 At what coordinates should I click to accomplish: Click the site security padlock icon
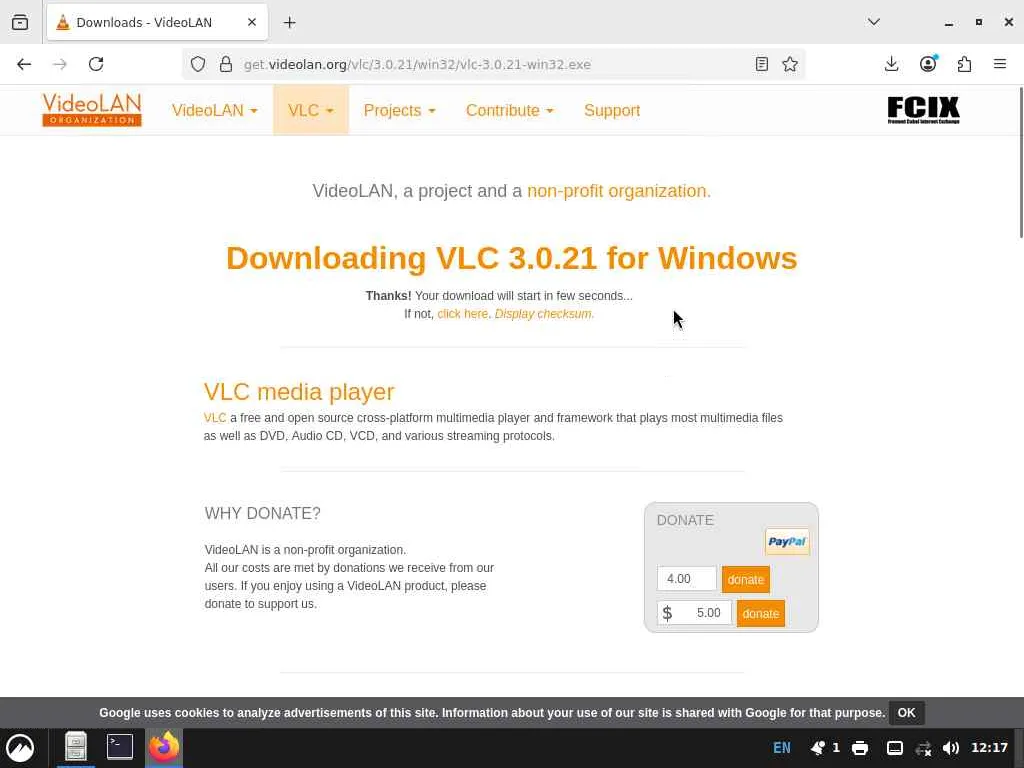coord(226,64)
